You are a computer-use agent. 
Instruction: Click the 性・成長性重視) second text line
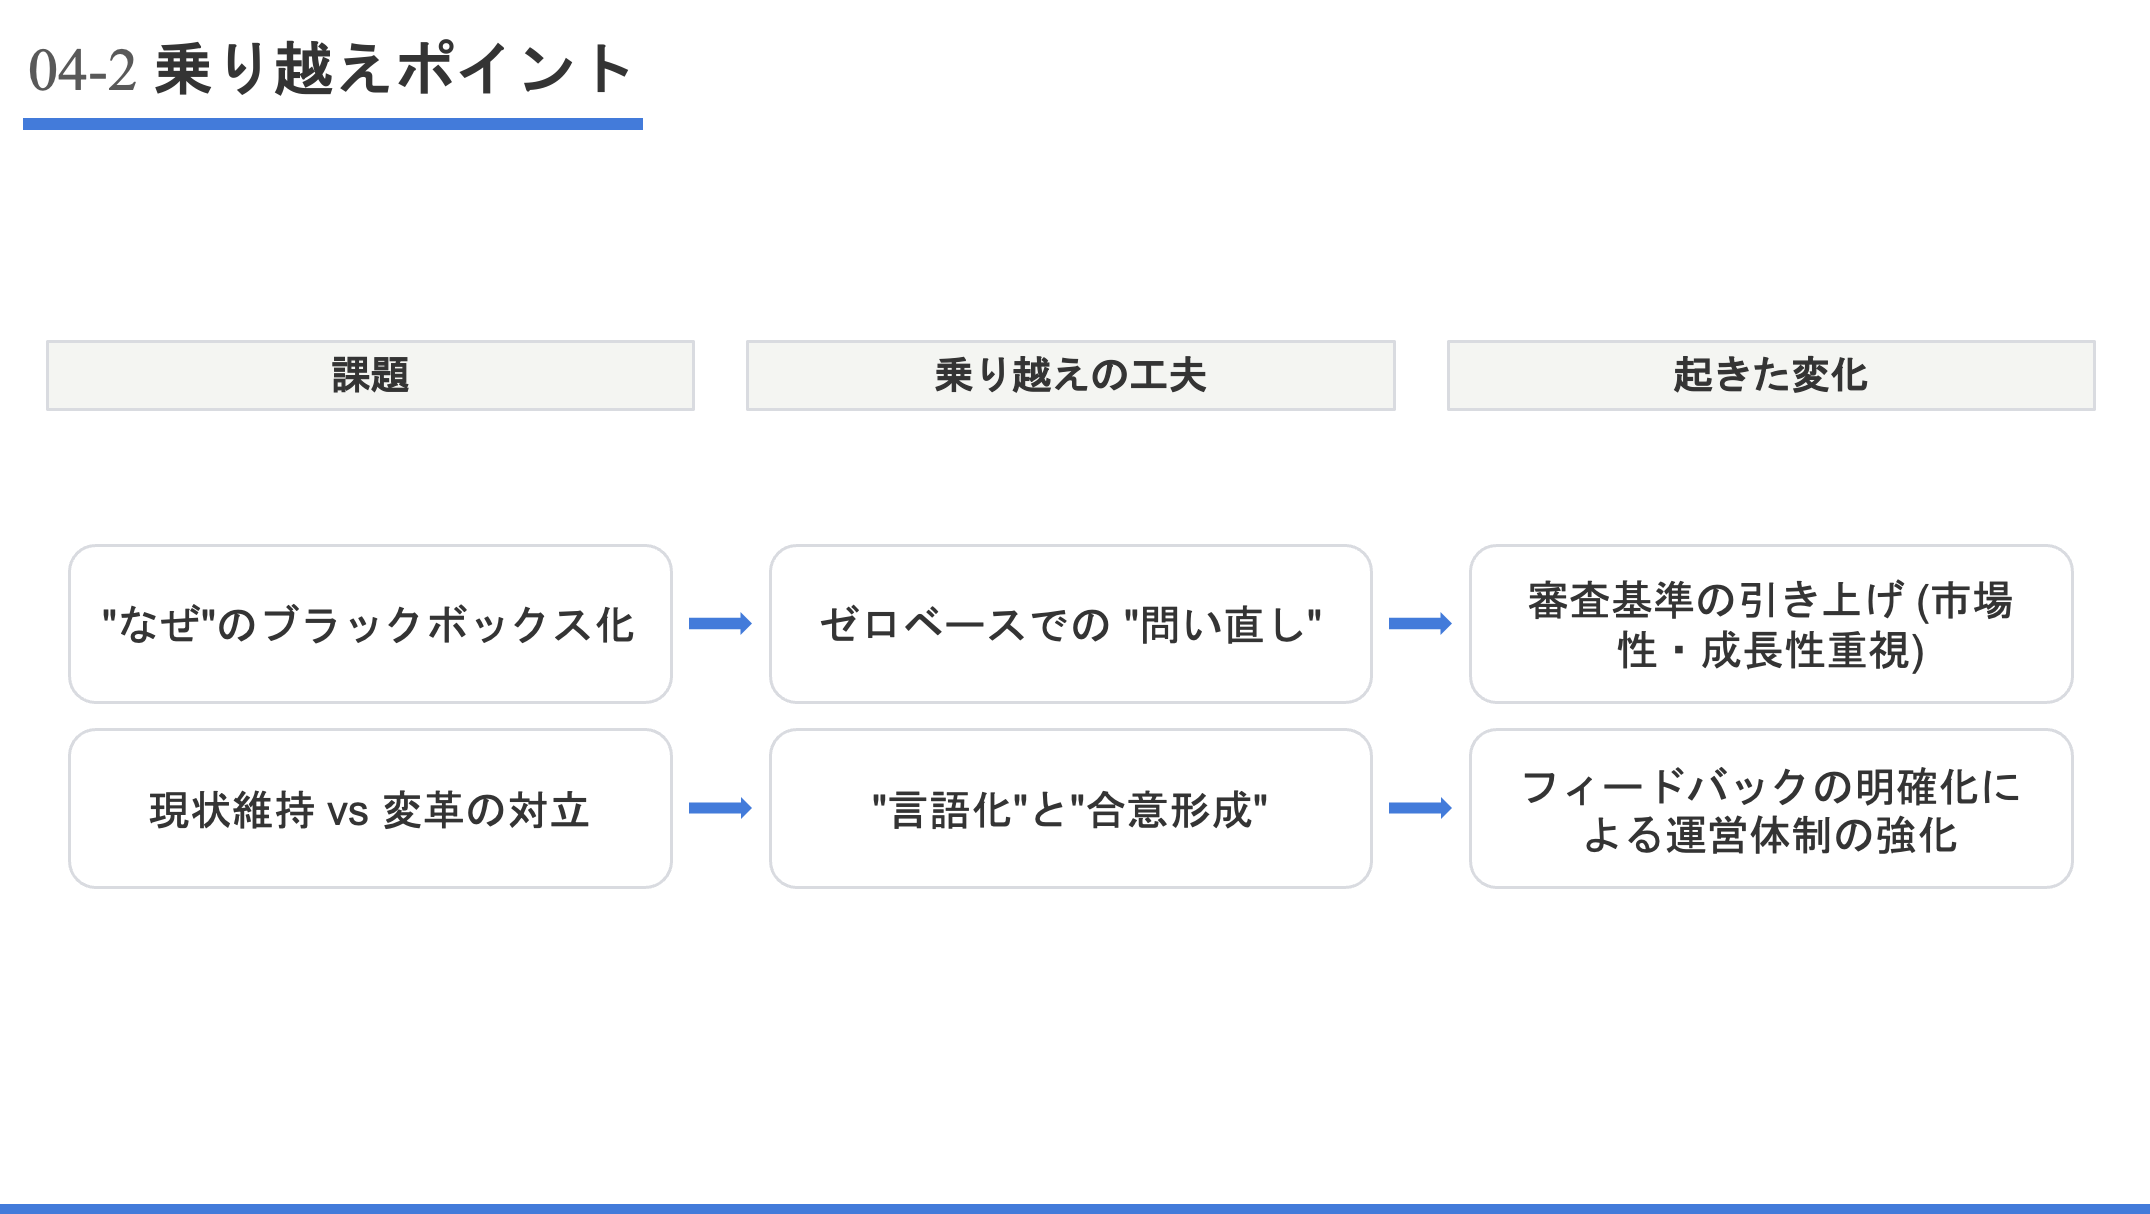[x=1770, y=651]
